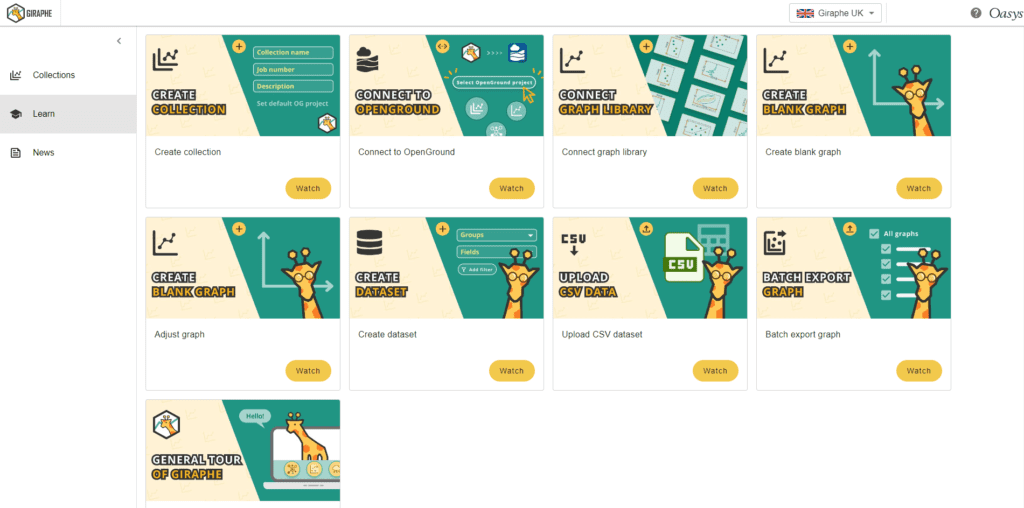
Task: Tick the All graphs checkbox in thumbnail
Action: click(874, 234)
